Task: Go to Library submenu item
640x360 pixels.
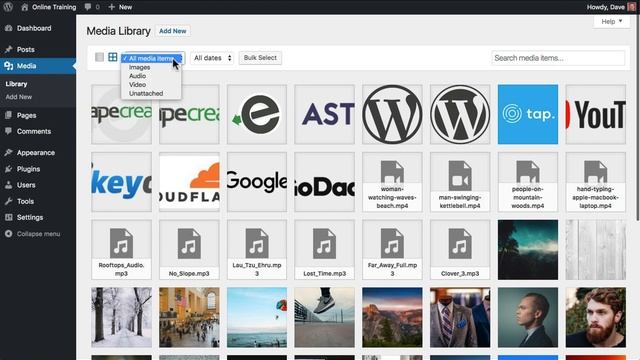Action: (x=16, y=84)
